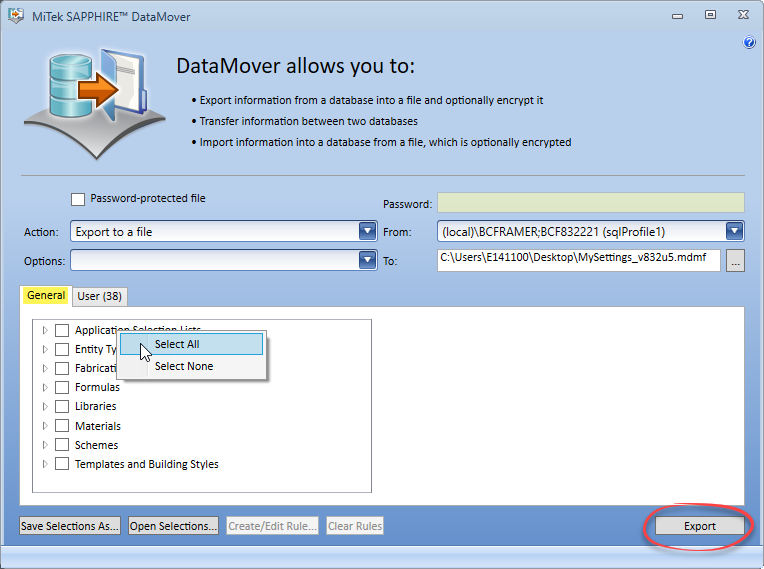Select Templates and Building Styles label
The height and width of the screenshot is (569, 764).
(x=147, y=464)
